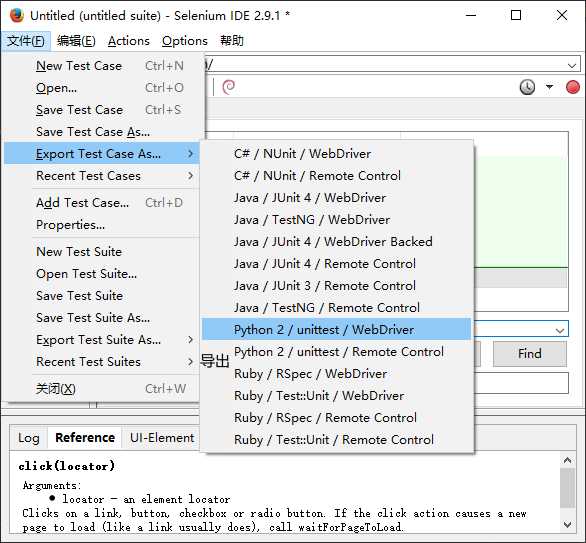Export as Java / TestNG / Remote Control
Screen dimensions: 586x543
point(337,308)
